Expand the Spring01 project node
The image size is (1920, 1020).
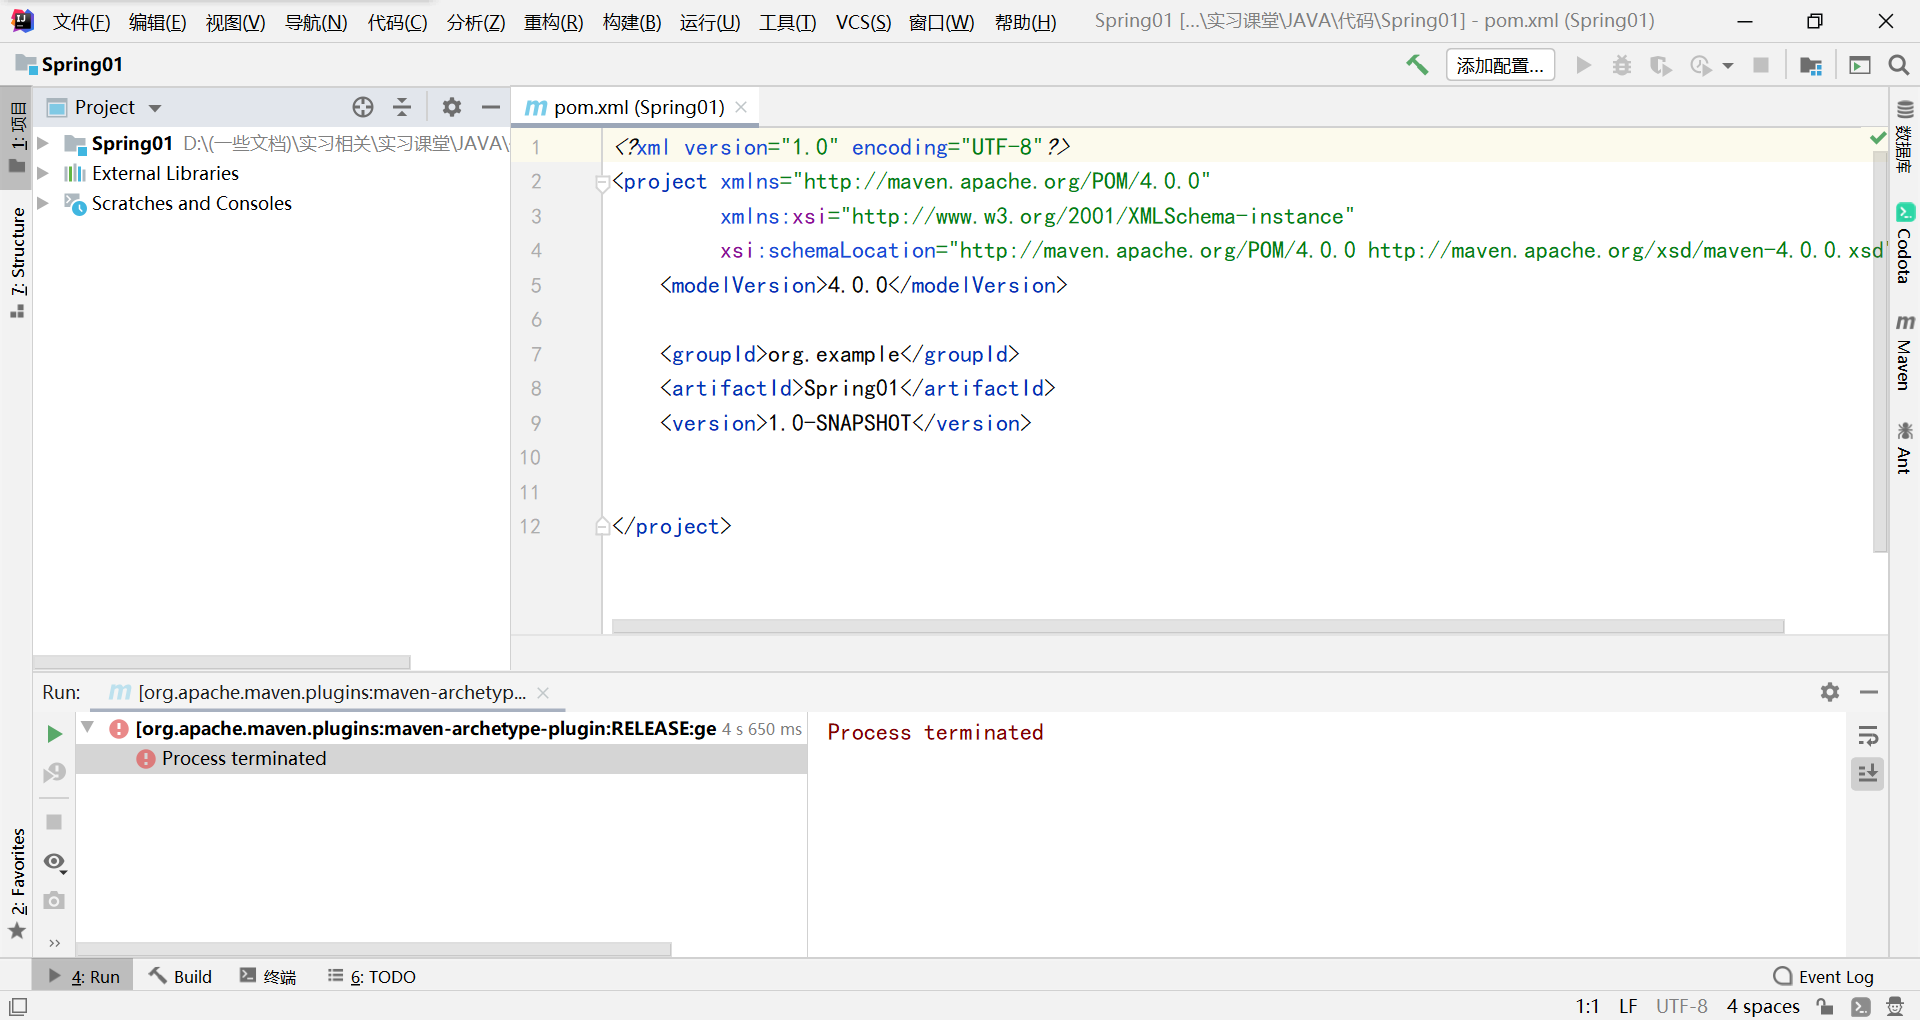[x=42, y=142]
